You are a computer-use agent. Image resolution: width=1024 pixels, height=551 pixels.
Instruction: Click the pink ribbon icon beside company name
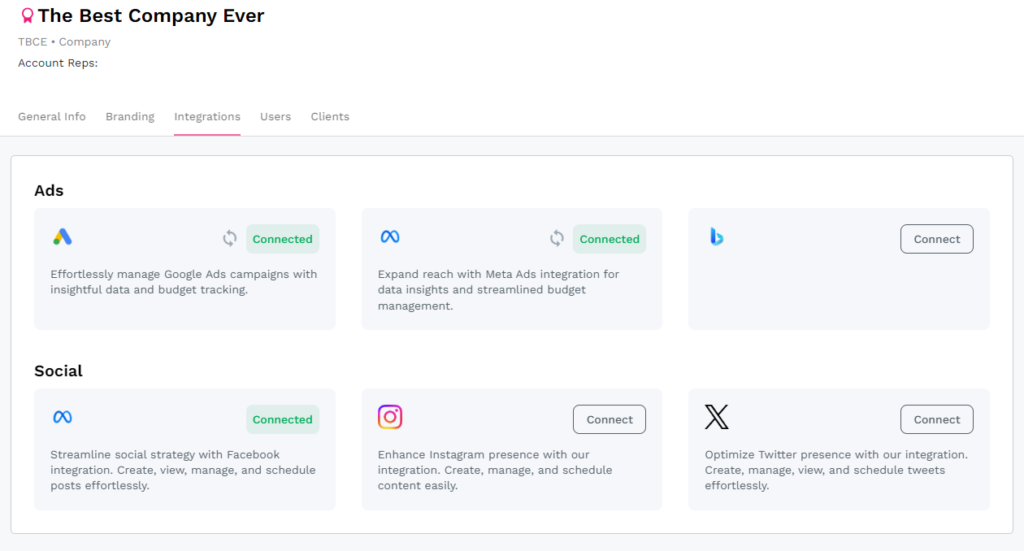[x=27, y=16]
